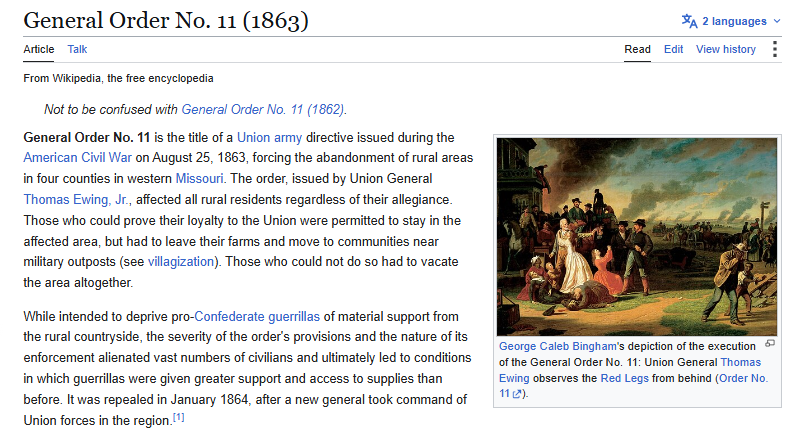This screenshot has width=792, height=439.
Task: Open the Order No. 11 external link in the caption
Action: 633,386
